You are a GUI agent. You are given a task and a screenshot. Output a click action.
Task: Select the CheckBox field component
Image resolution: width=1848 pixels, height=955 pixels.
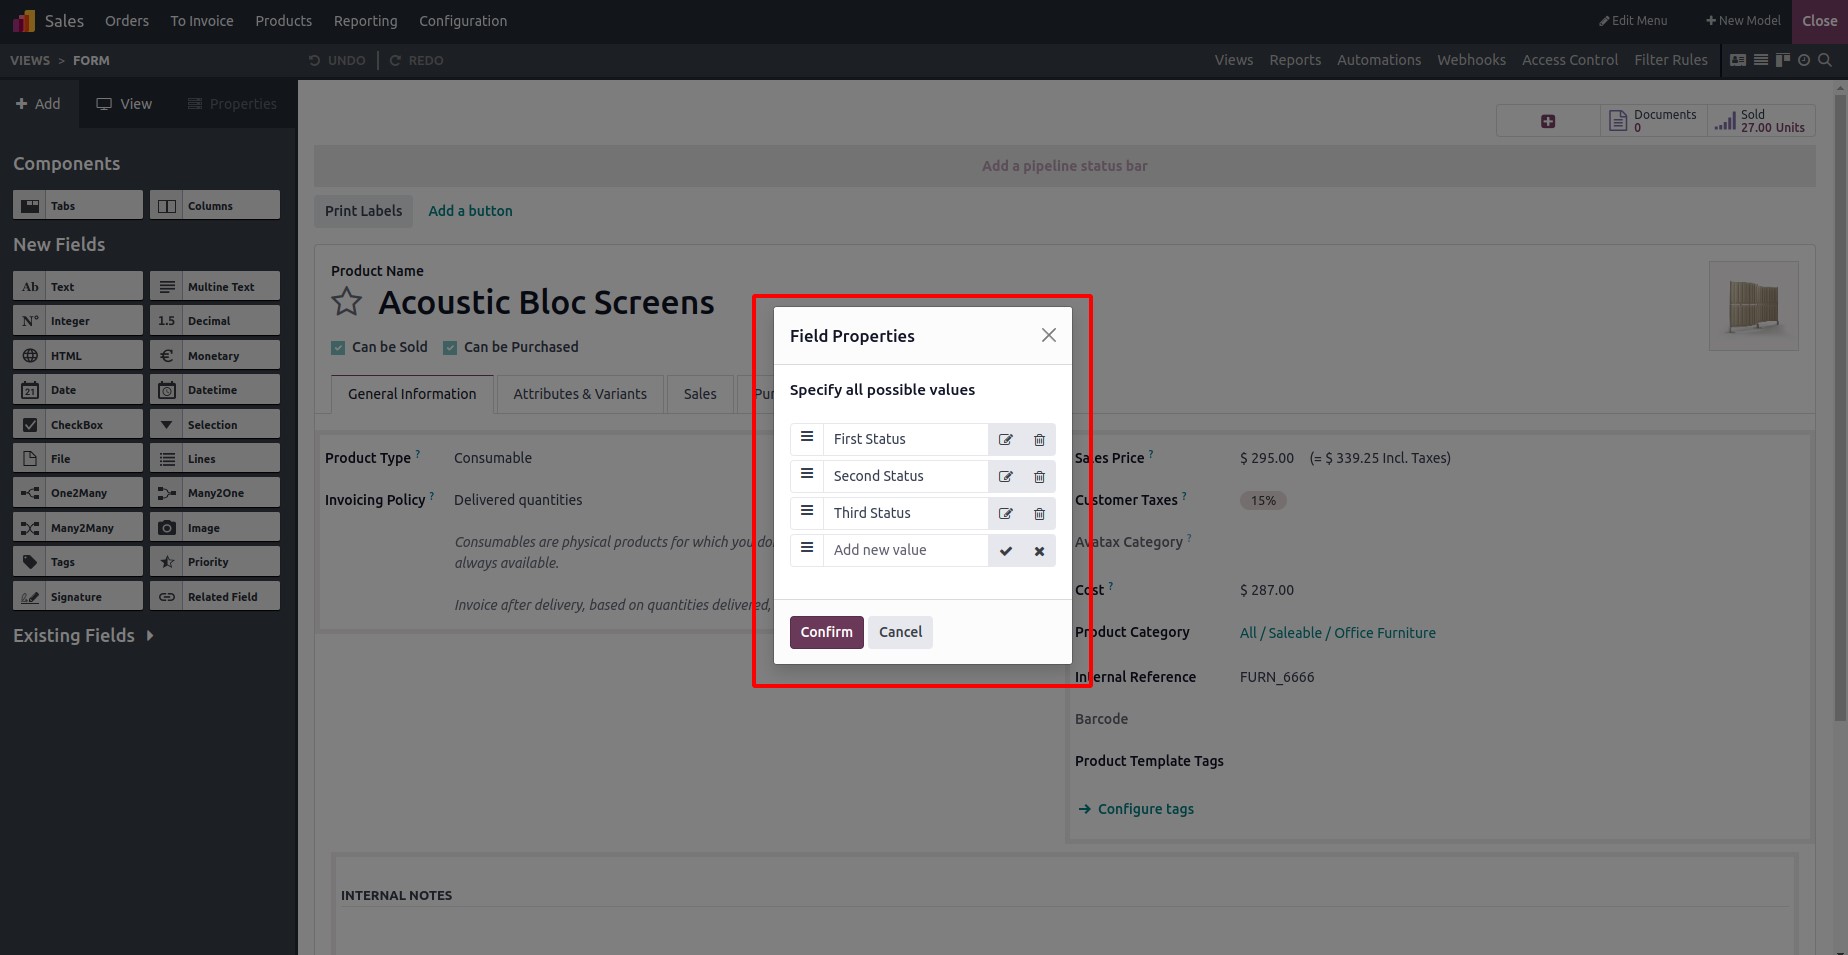[x=78, y=425]
